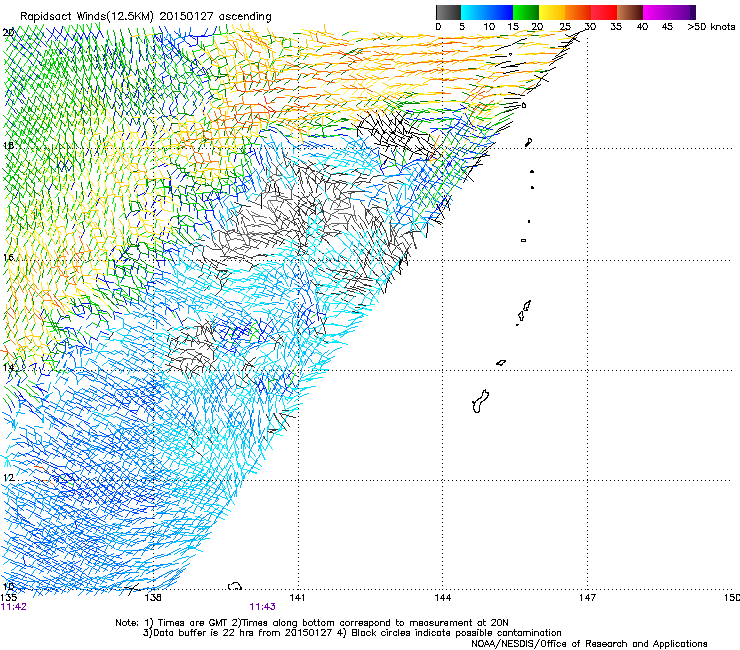Image resolution: width=740 pixels, height=650 pixels.
Task: Click the green 15-20 knots legend segment
Action: pyautogui.click(x=526, y=12)
